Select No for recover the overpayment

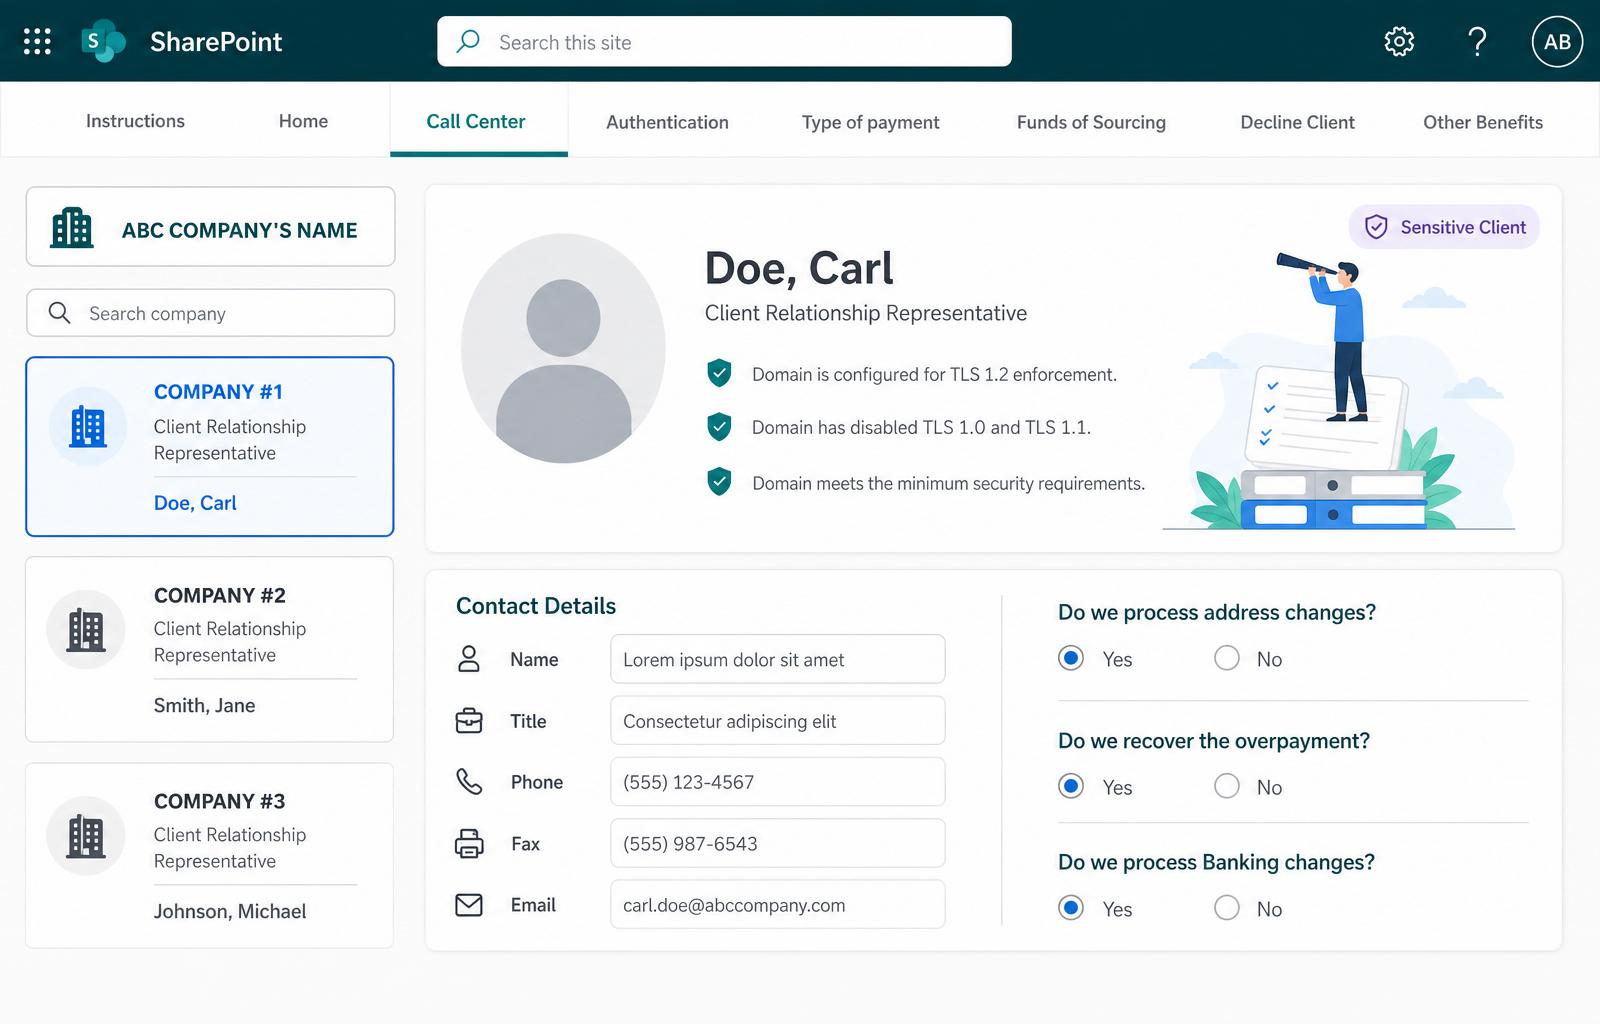pos(1227,786)
